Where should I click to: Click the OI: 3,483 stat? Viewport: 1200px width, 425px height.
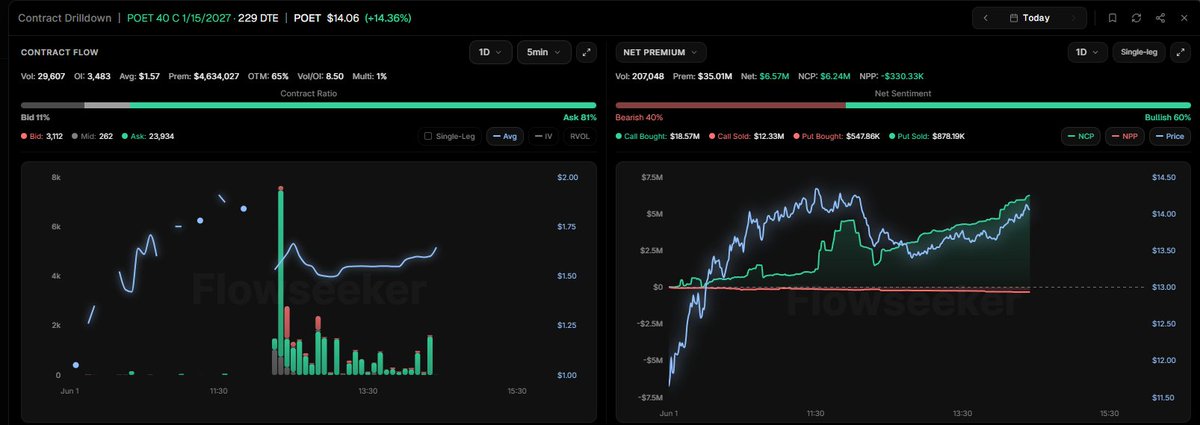[x=94, y=76]
